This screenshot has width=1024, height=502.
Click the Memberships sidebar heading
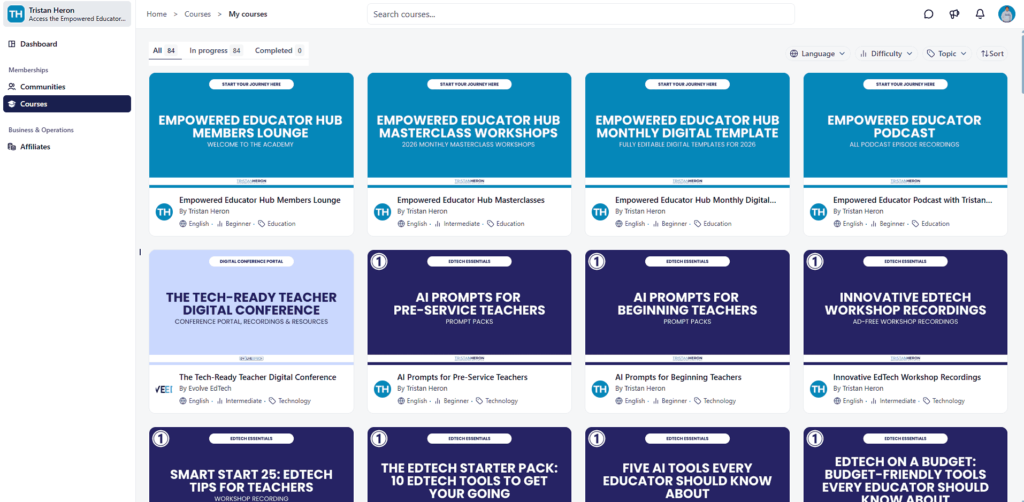[28, 70]
